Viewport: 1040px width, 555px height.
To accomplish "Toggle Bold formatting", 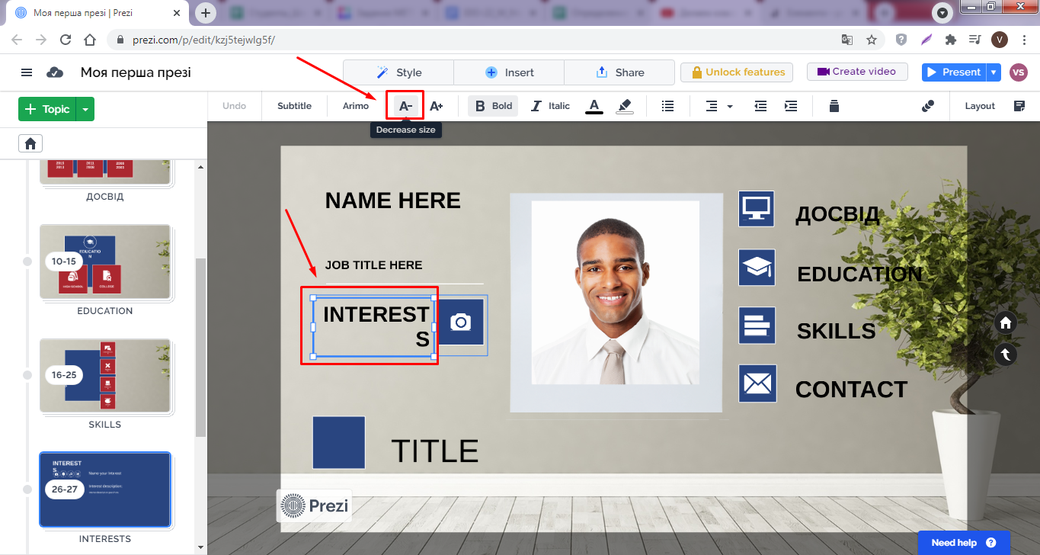I will 493,105.
